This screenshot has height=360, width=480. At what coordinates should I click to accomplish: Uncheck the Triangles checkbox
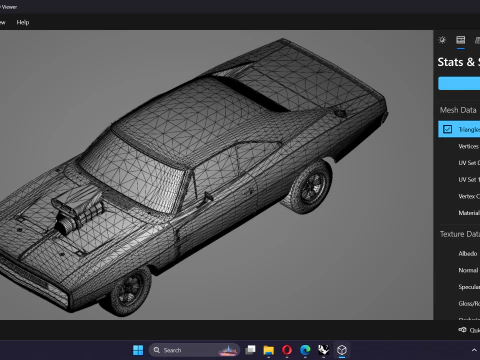coord(447,129)
